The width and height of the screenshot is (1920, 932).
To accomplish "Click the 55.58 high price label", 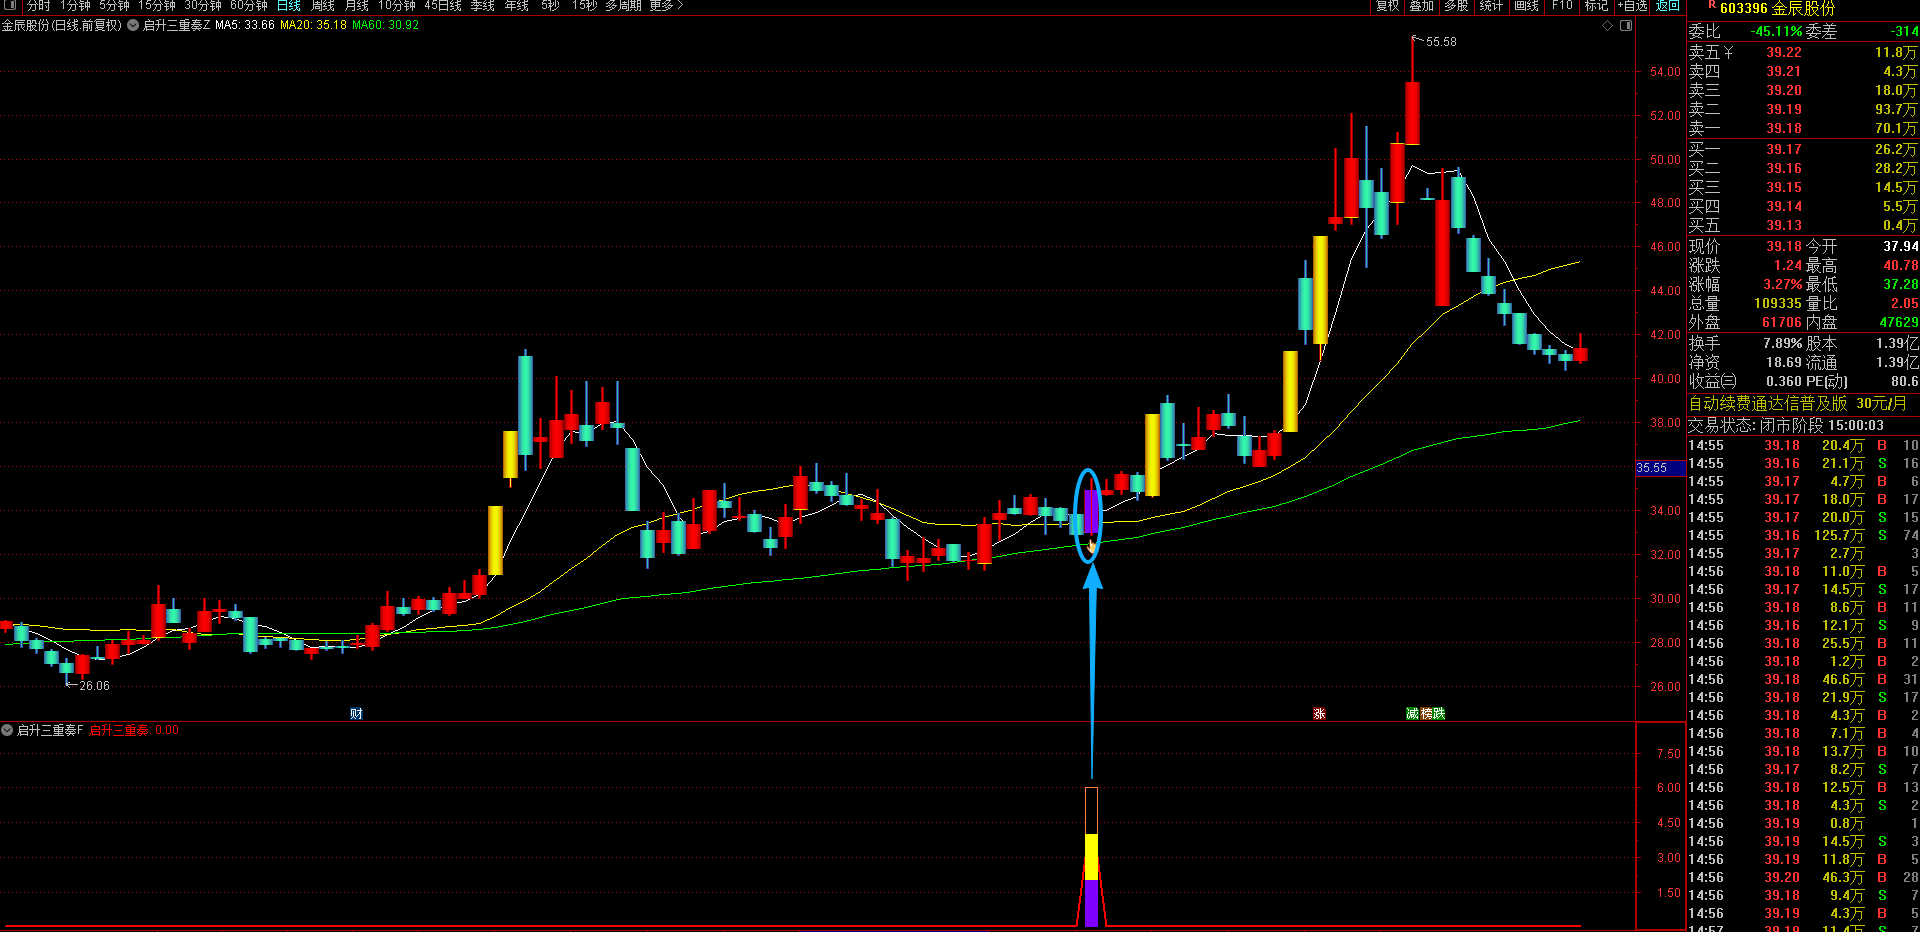I will (x=1441, y=42).
